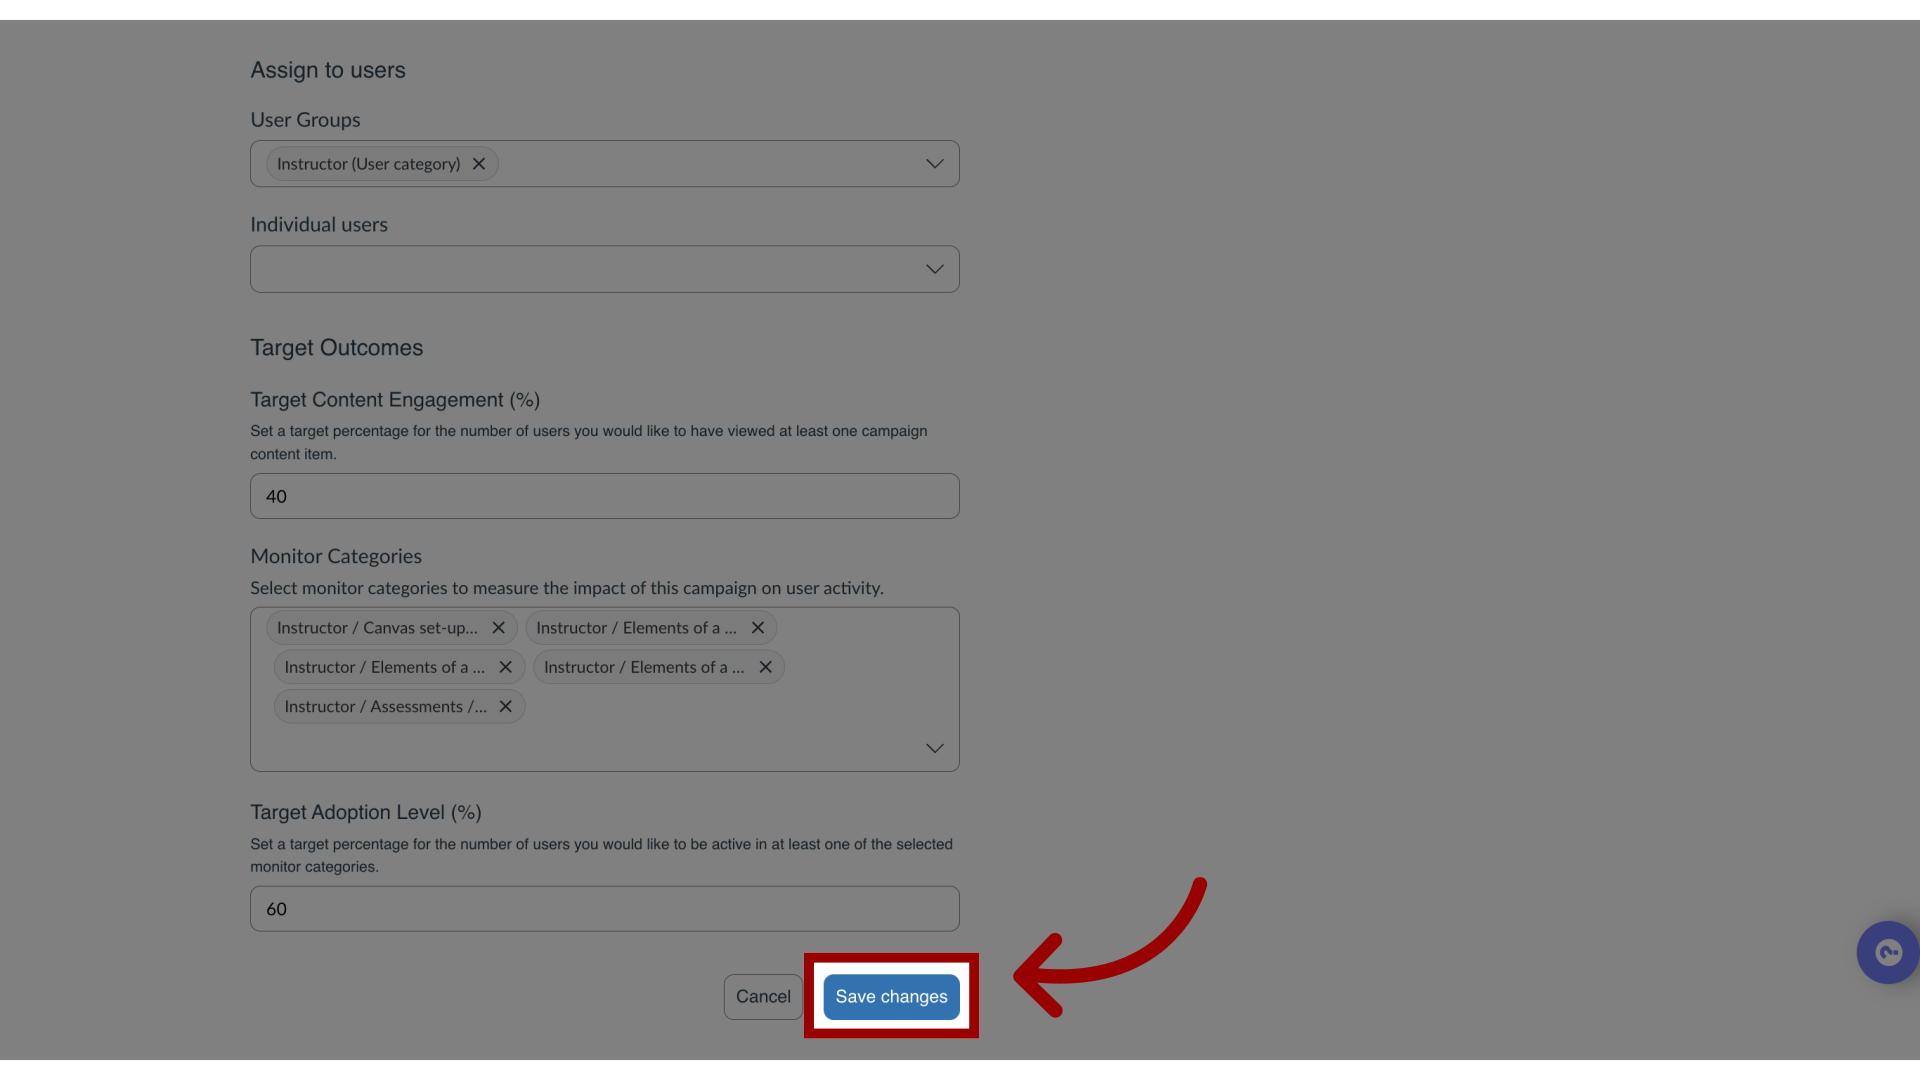Edit the Target Adoption Level field
Screen dimensions: 1920x1080
604,909
